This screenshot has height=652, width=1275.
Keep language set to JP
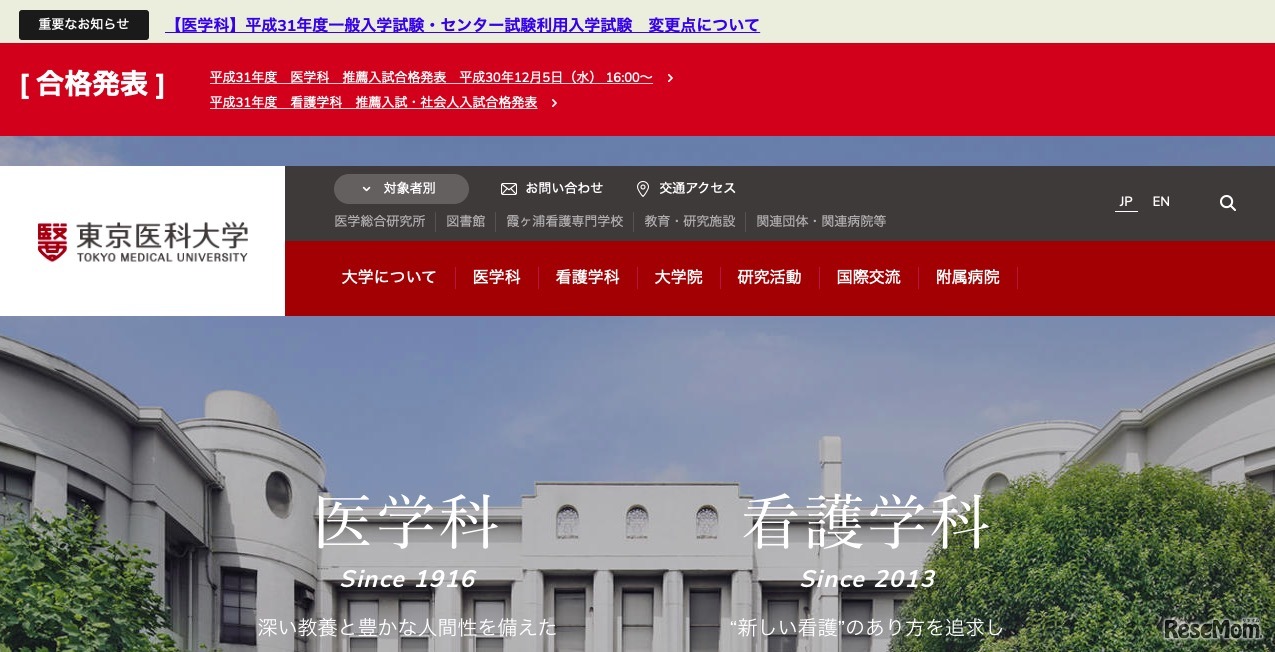(1126, 201)
